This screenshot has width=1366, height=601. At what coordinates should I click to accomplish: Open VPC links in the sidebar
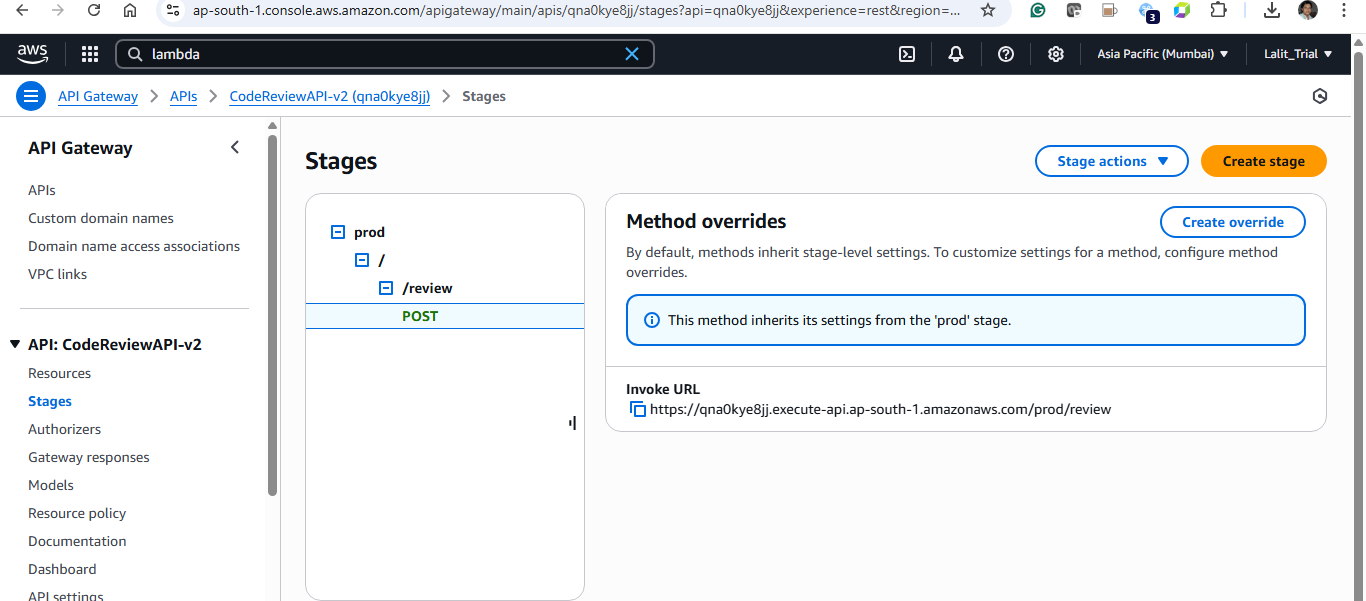pyautogui.click(x=57, y=274)
